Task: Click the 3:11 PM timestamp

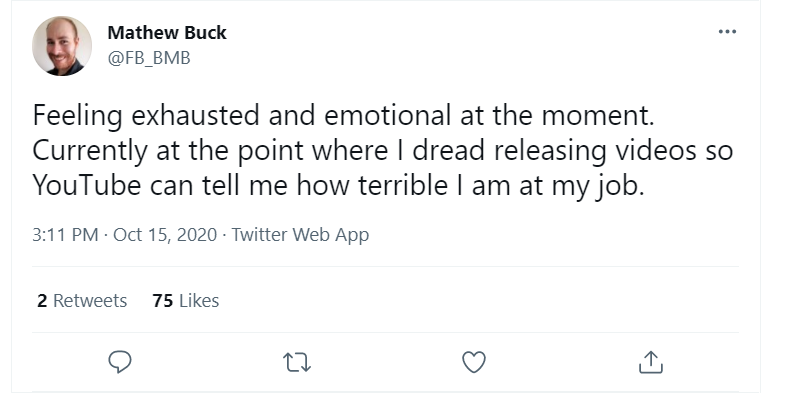Action: [65, 235]
